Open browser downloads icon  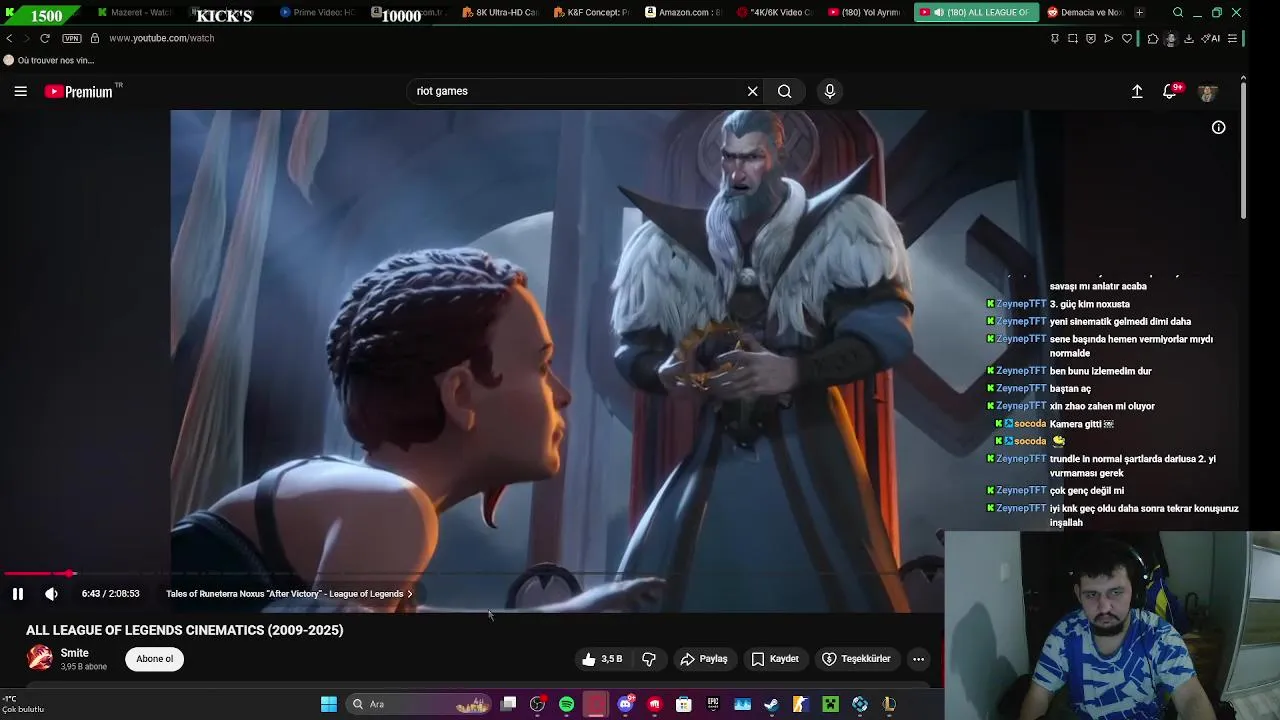[x=1189, y=38]
